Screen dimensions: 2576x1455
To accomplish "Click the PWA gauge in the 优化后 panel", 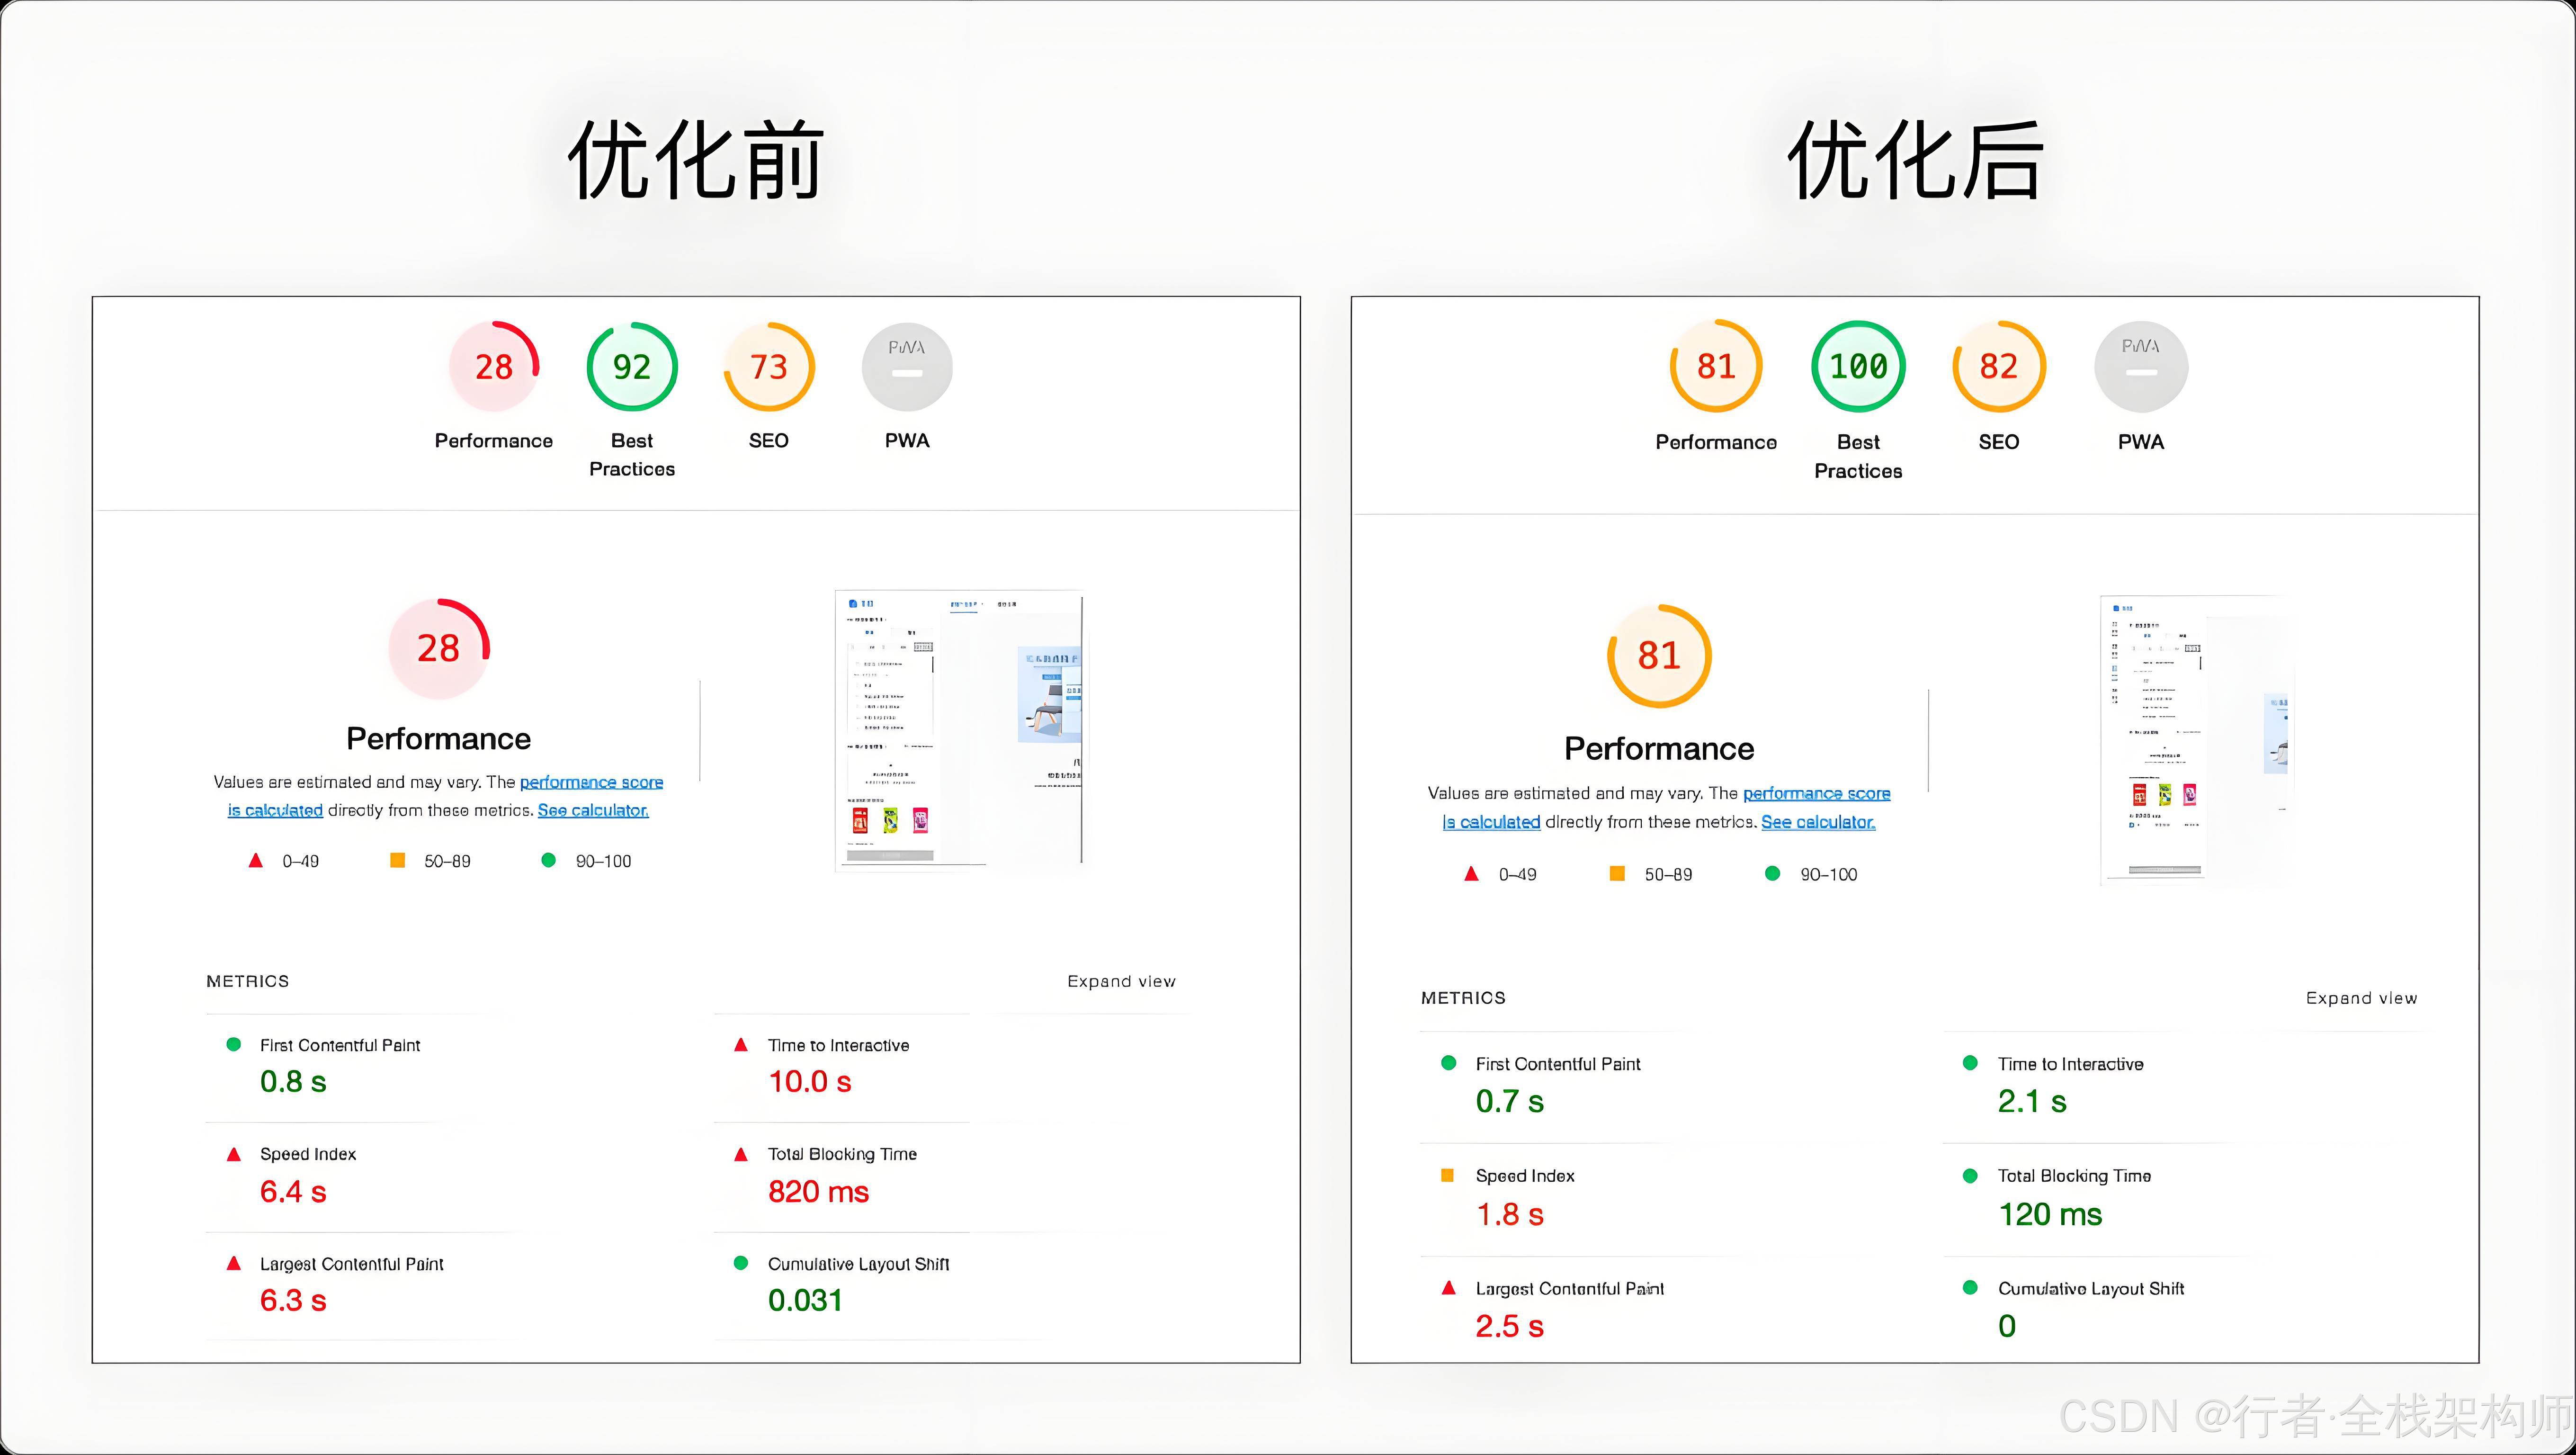I will coord(2141,366).
